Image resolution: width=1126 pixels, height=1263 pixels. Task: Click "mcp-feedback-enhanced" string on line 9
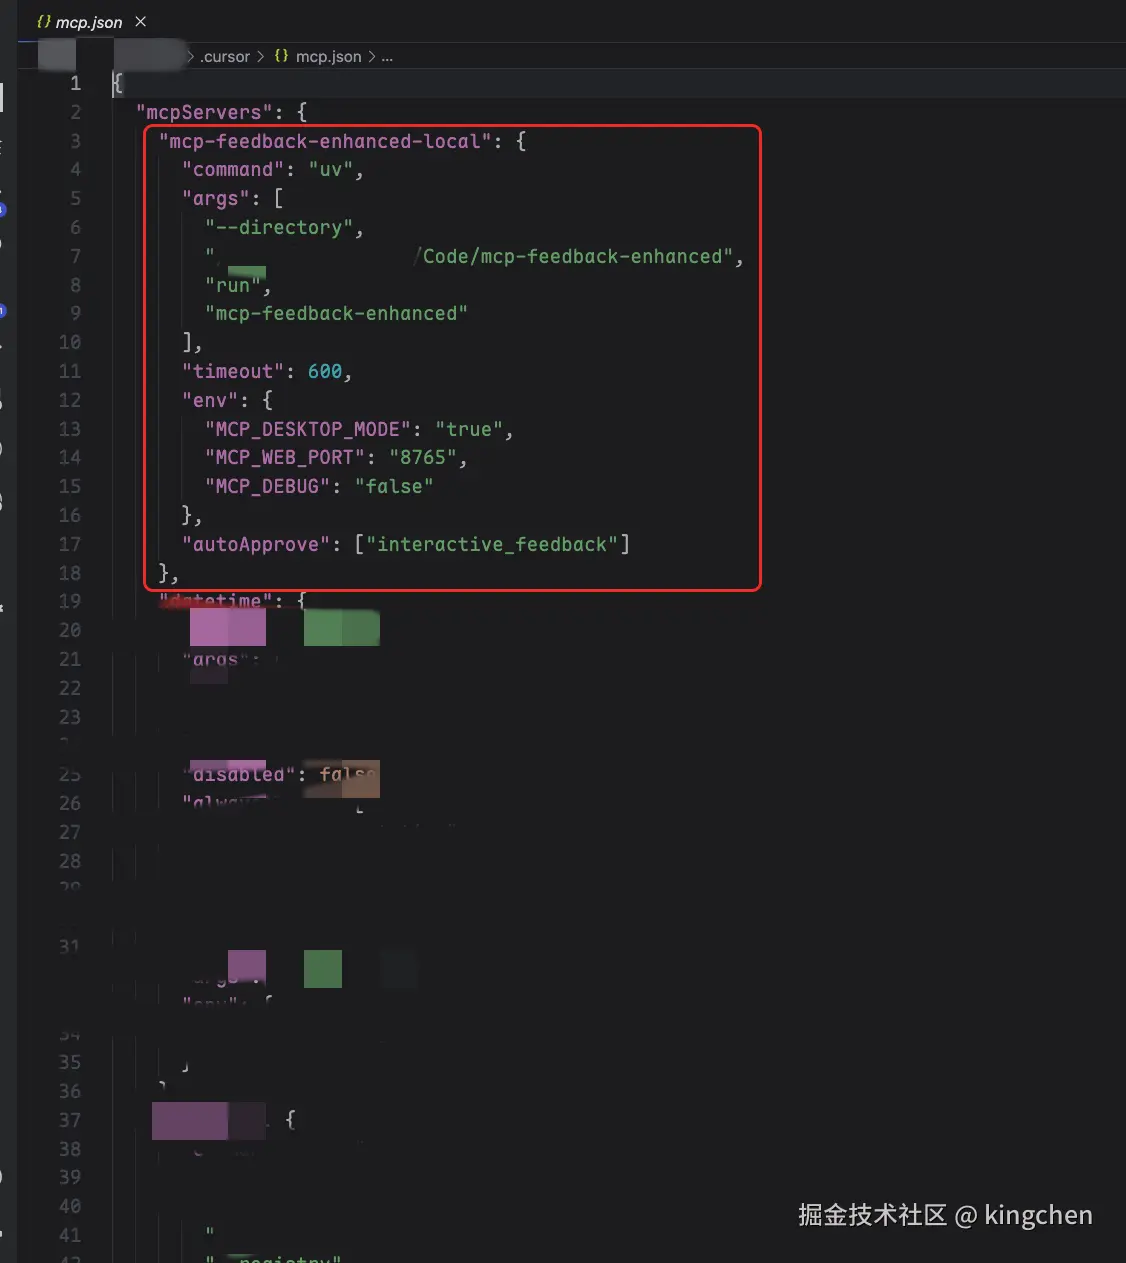click(337, 314)
